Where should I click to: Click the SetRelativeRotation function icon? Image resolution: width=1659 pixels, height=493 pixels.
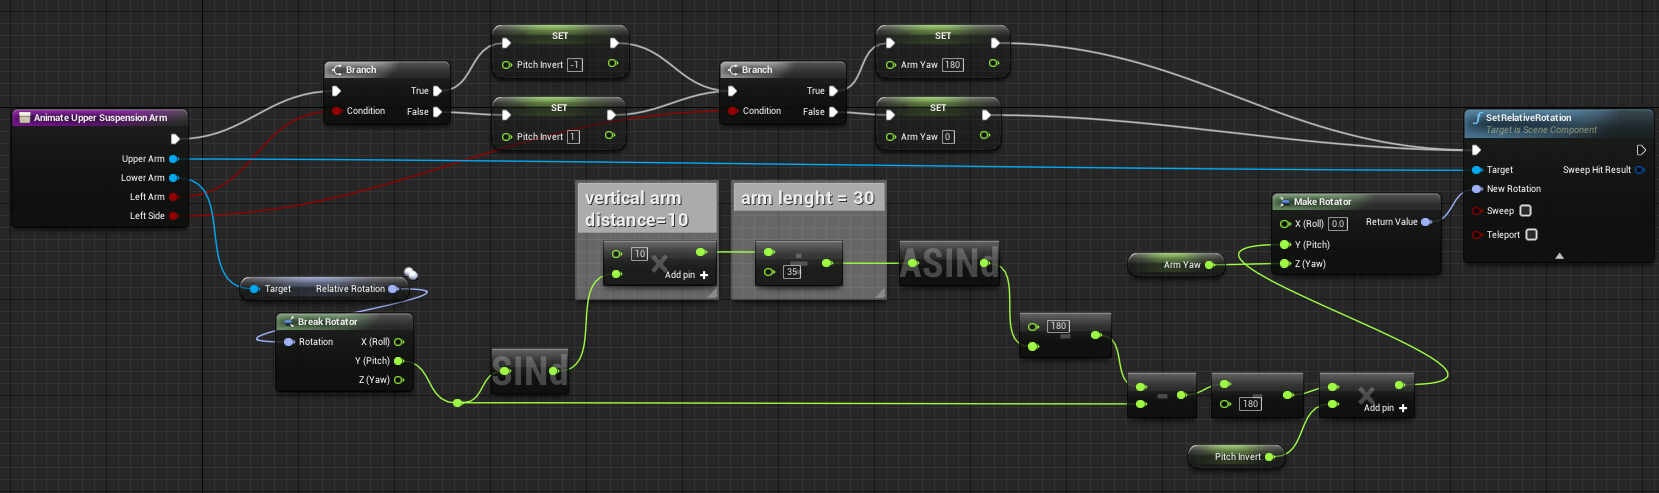[x=1477, y=118]
